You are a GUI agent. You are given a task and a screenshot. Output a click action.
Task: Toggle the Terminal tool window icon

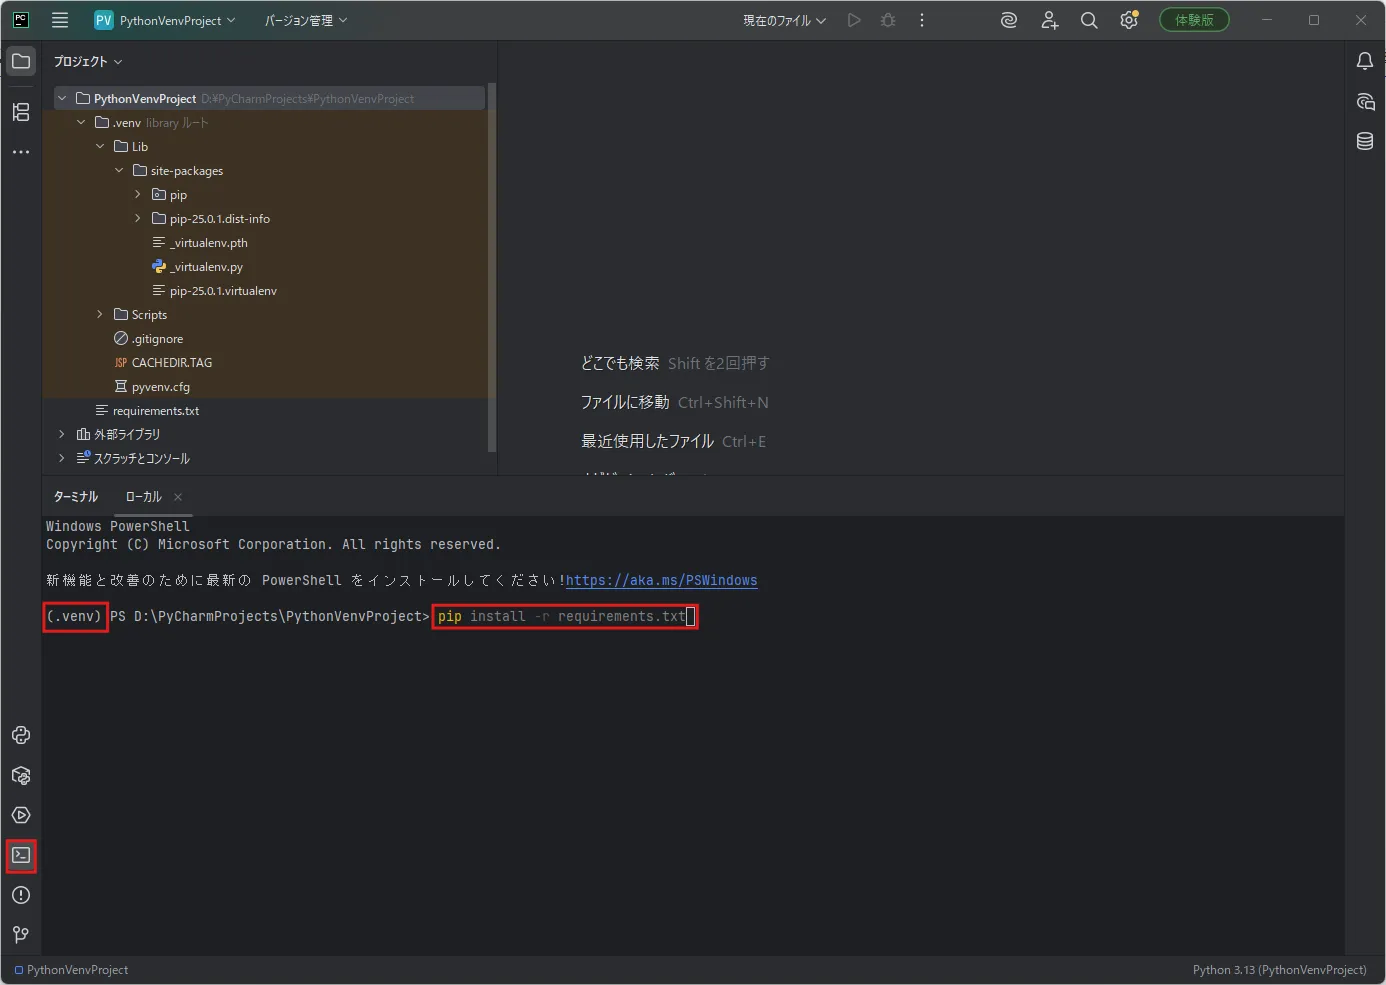tap(21, 855)
